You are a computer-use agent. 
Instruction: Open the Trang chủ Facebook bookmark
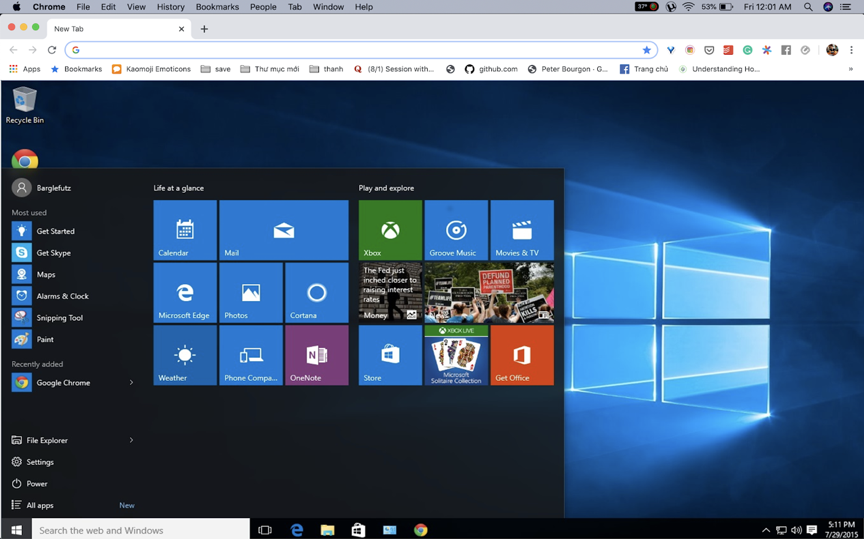pyautogui.click(x=644, y=69)
